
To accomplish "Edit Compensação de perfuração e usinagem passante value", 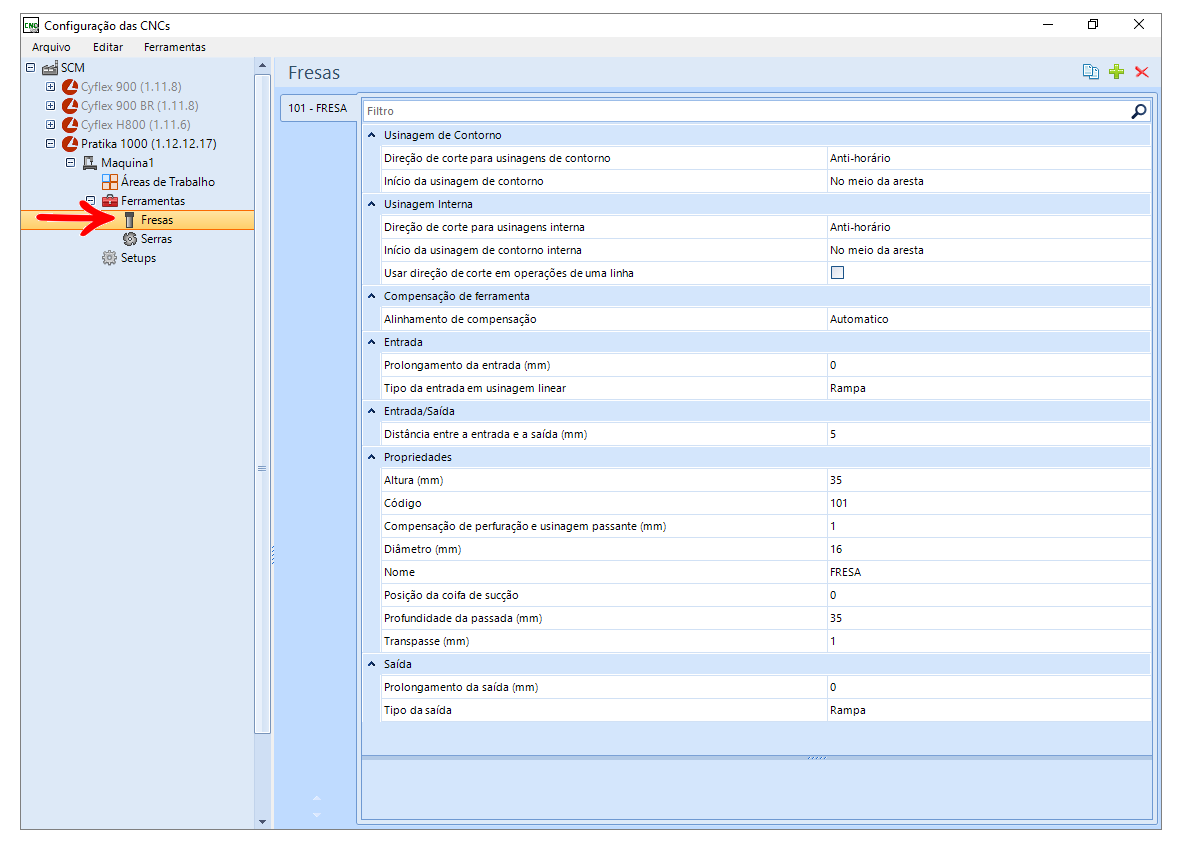I will tap(989, 526).
